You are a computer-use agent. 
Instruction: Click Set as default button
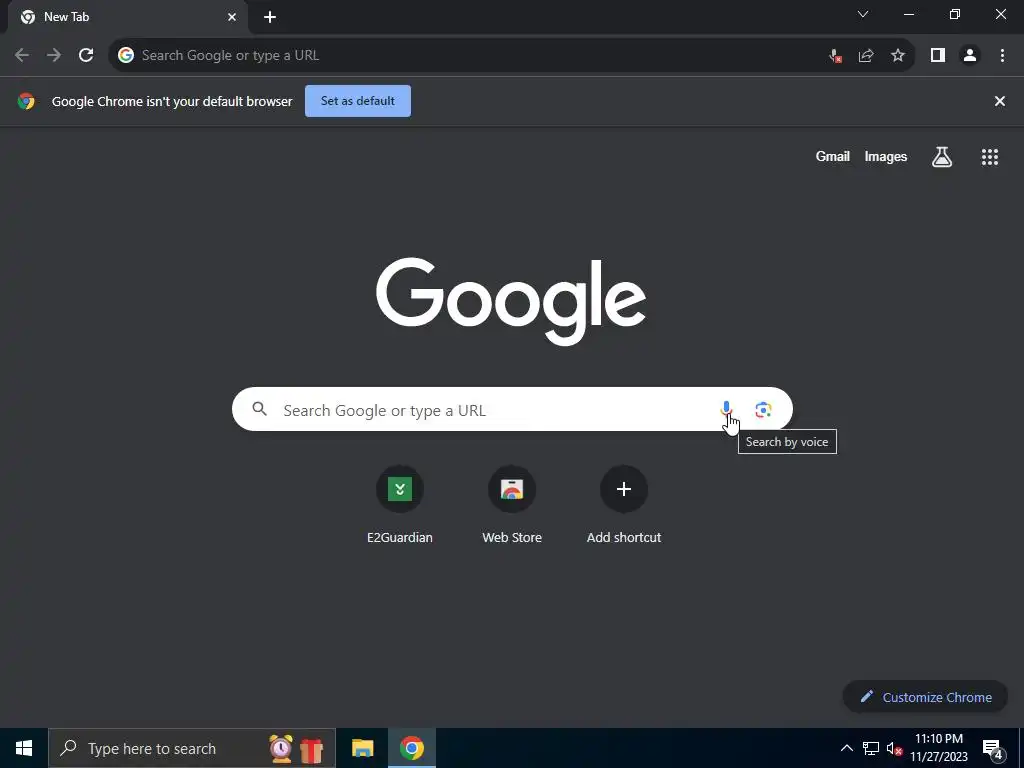pos(358,101)
